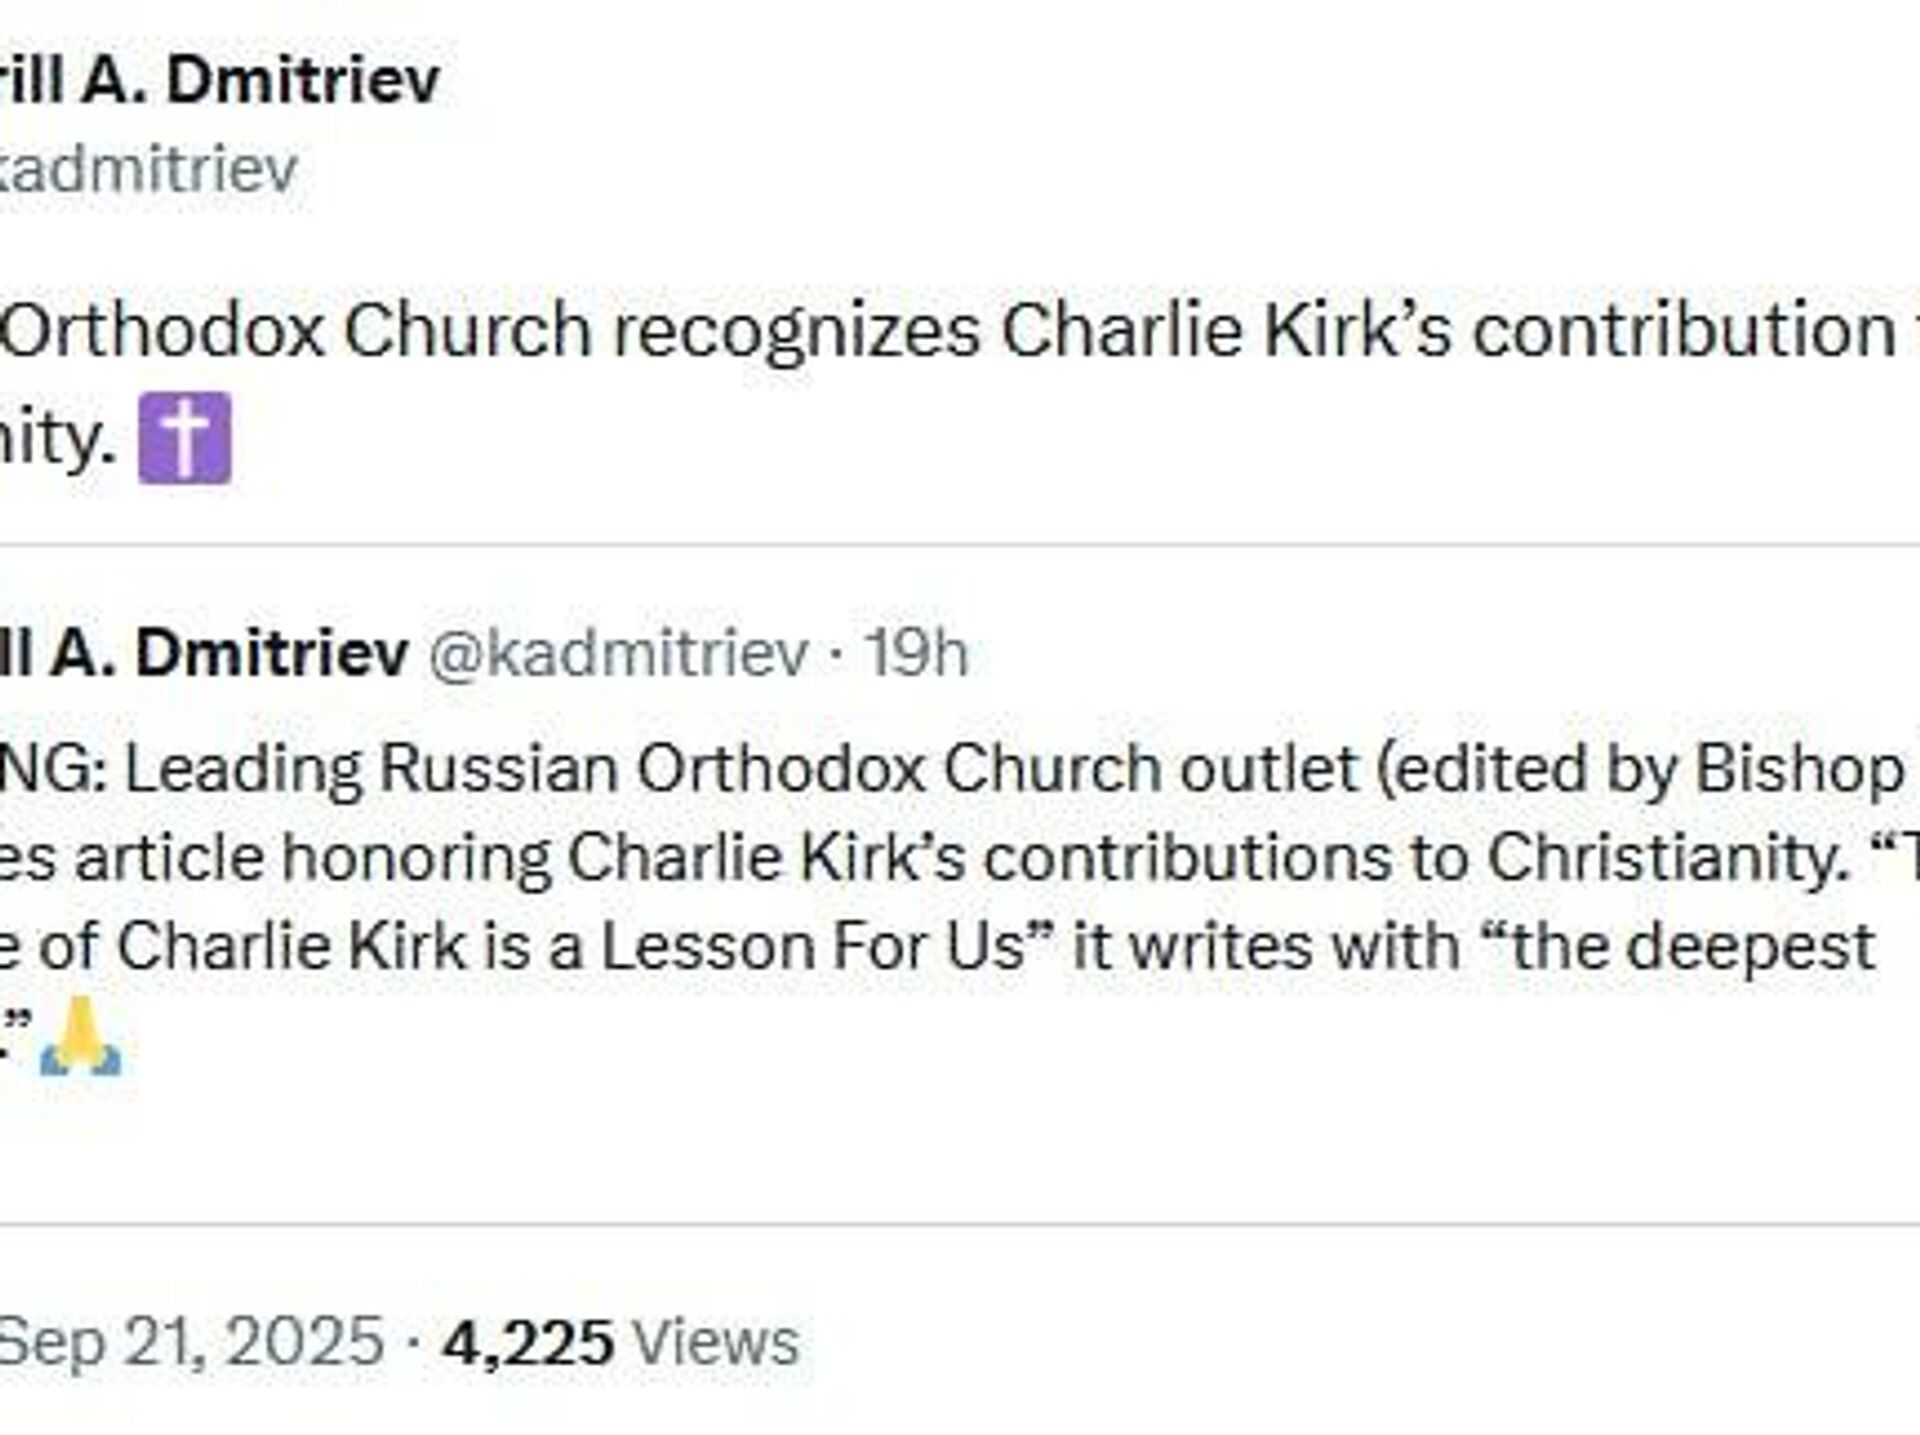The image size is (1920, 1435).
Task: Click the purple cross emoji
Action: click(185, 438)
